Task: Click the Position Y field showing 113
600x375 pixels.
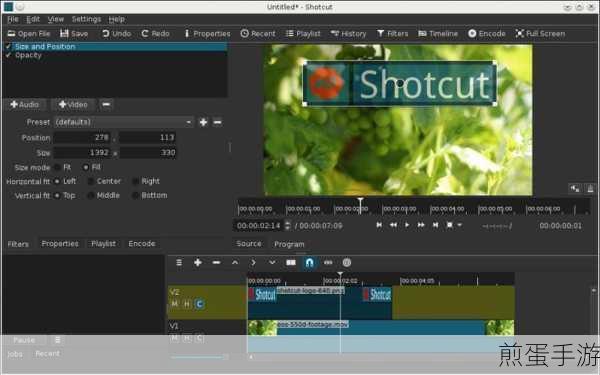Action: pos(147,137)
